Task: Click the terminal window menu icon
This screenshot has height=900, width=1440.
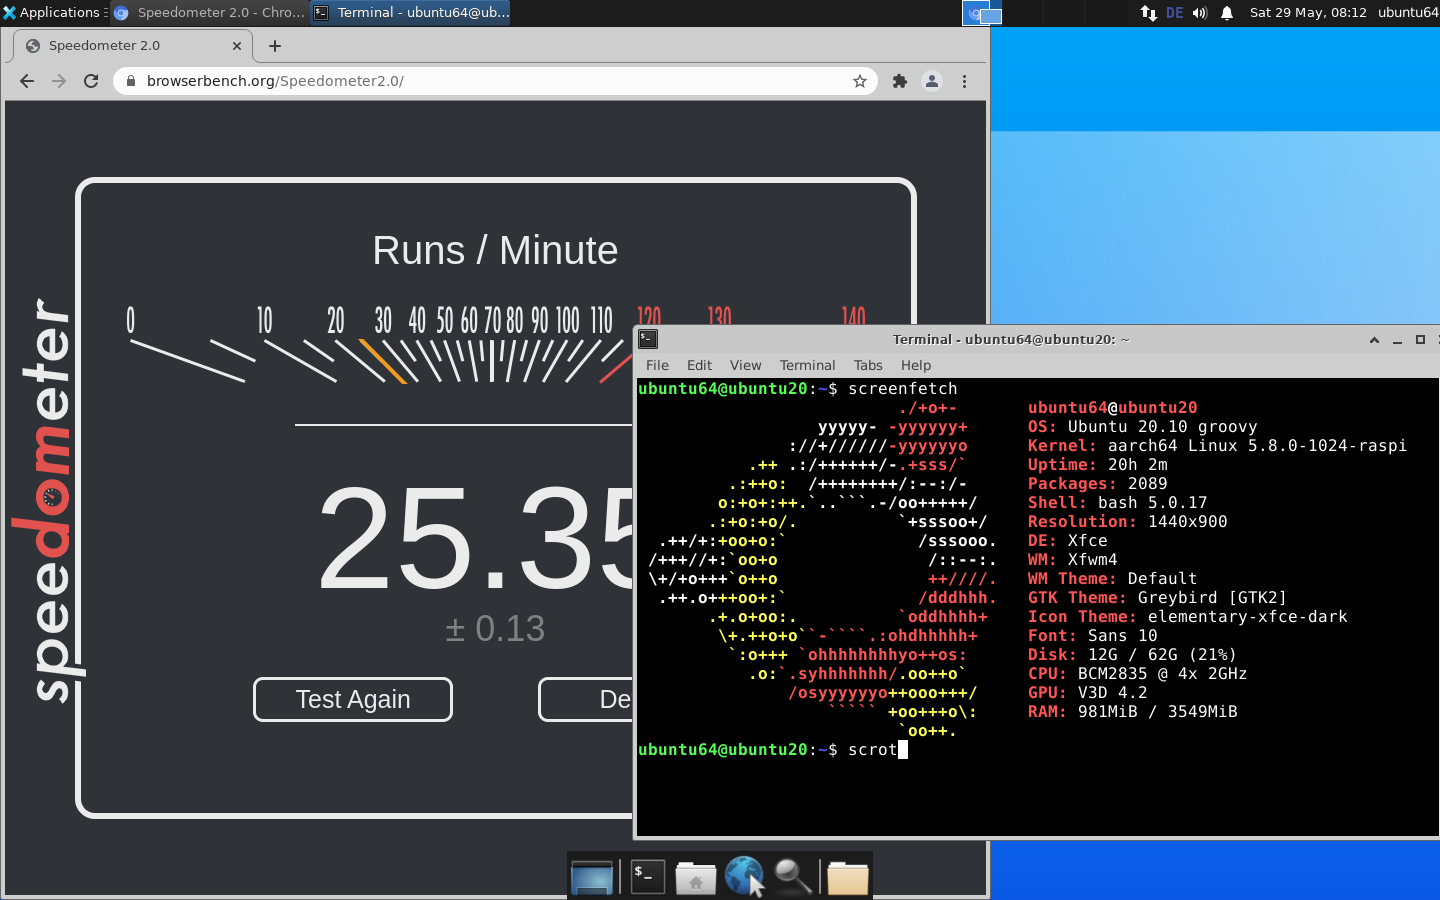Action: pyautogui.click(x=648, y=339)
